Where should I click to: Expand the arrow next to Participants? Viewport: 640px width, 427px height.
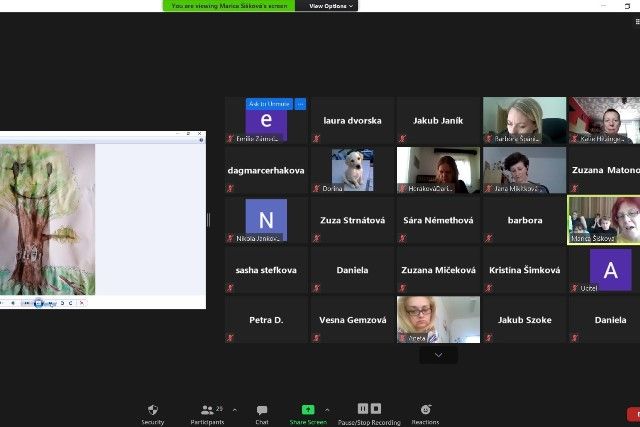pos(234,409)
